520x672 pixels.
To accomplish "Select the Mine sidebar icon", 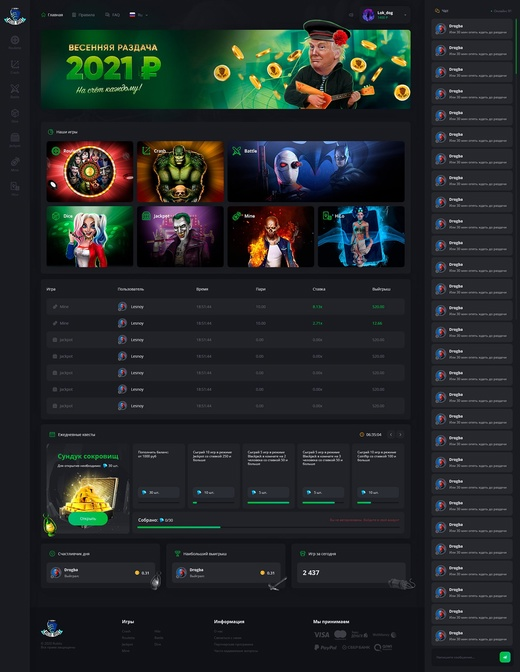I will click(x=15, y=164).
